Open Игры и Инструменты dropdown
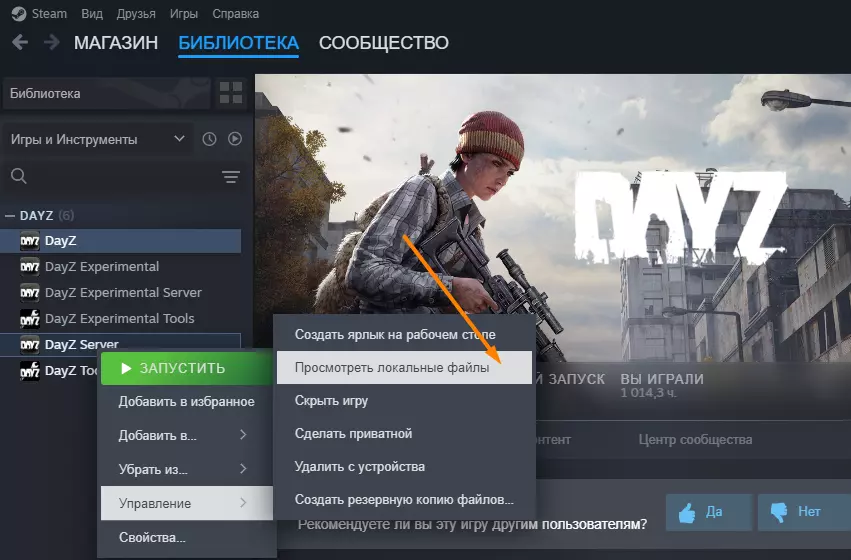Image resolution: width=851 pixels, height=560 pixels. click(x=97, y=139)
